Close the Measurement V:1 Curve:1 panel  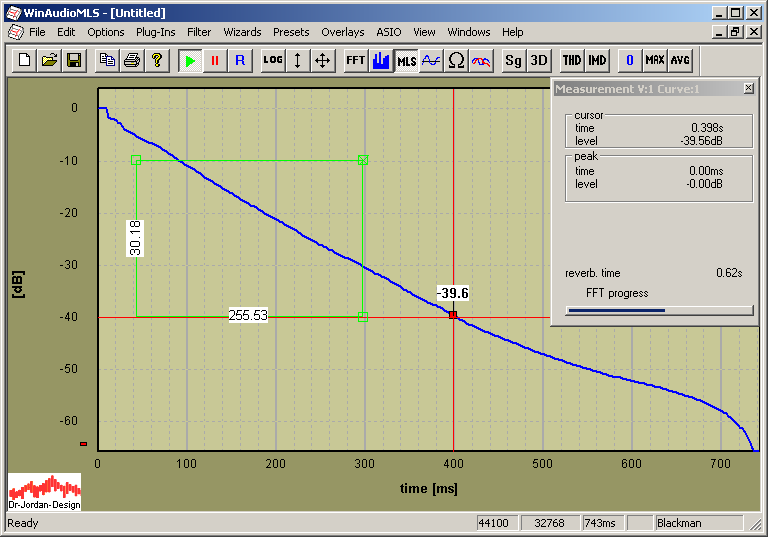pyautogui.click(x=749, y=89)
